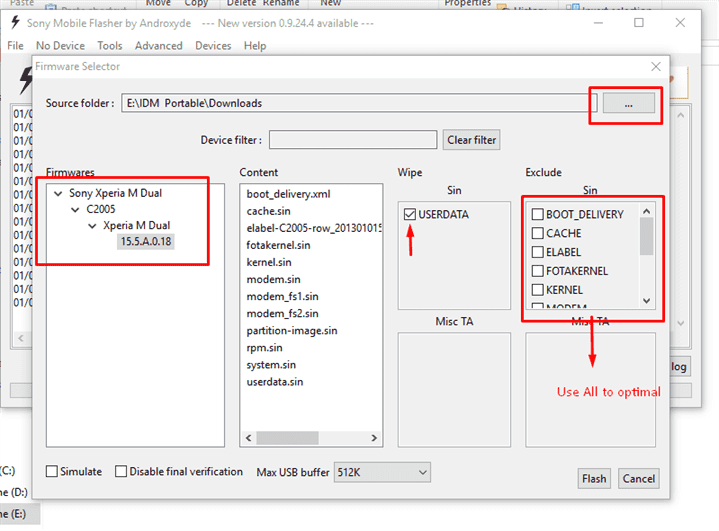Browse for source folder with the ... button
719x531 pixels.
(628, 103)
